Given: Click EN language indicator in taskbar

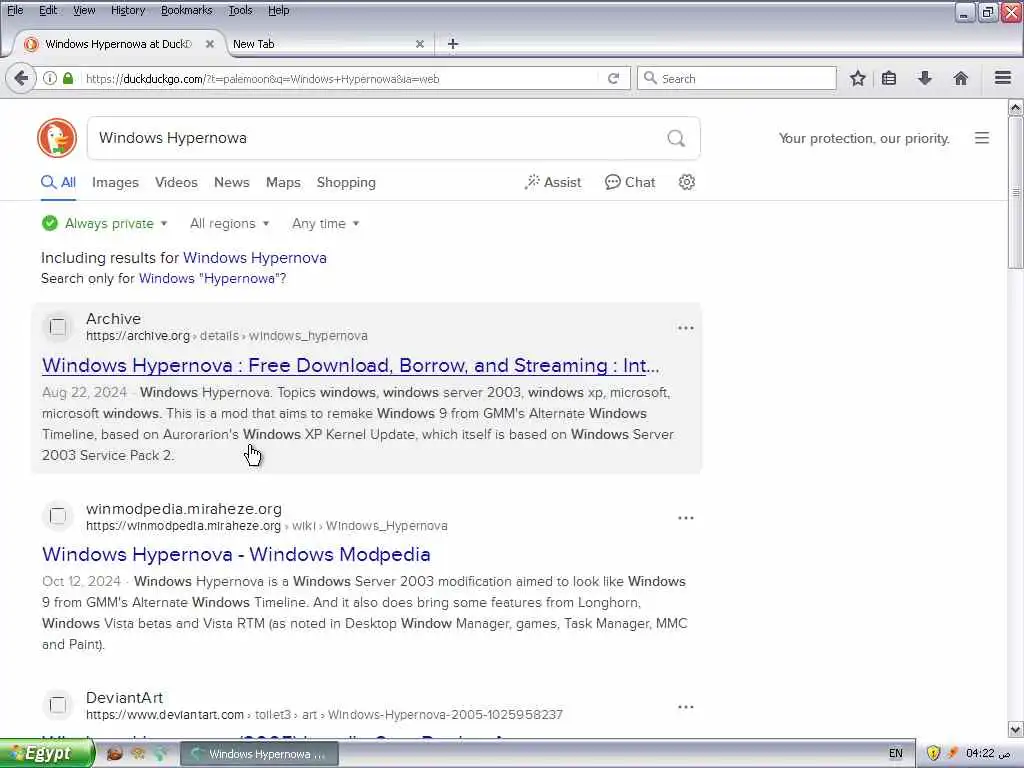Looking at the screenshot, I should tap(895, 754).
